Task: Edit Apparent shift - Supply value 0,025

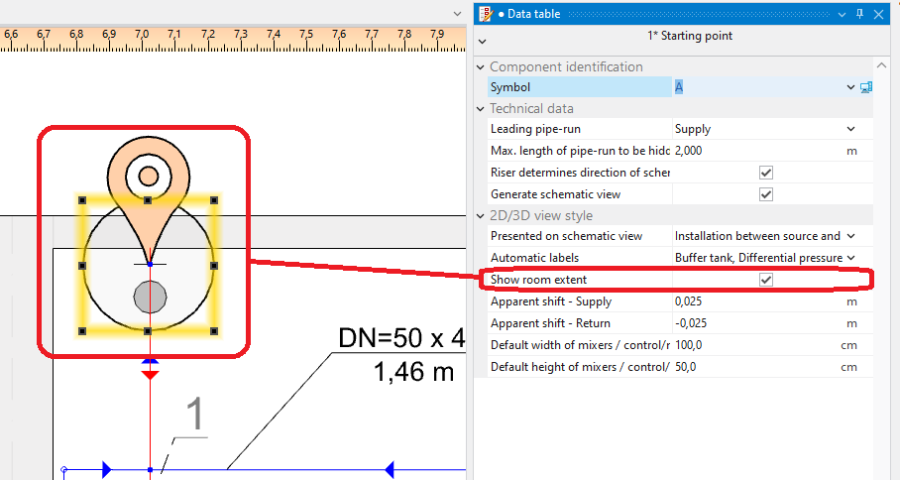Action: click(688, 301)
